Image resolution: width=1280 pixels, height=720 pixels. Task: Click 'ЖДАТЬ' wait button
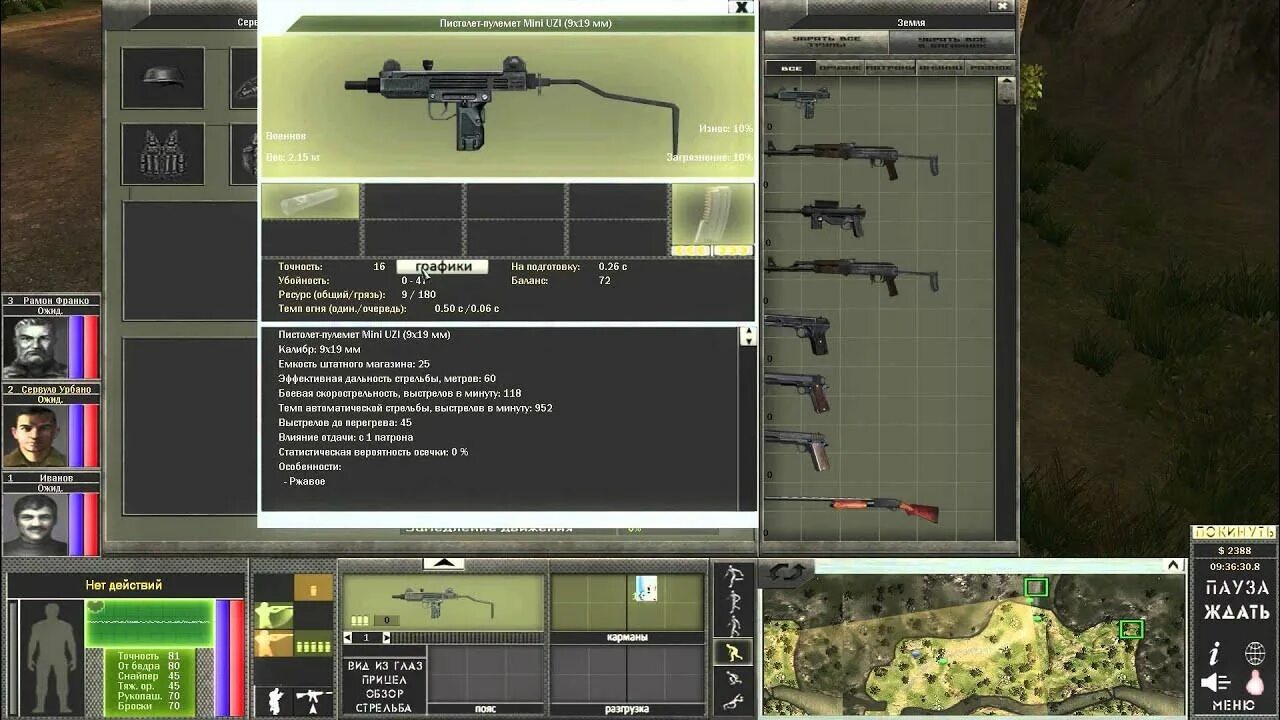[x=1237, y=612]
